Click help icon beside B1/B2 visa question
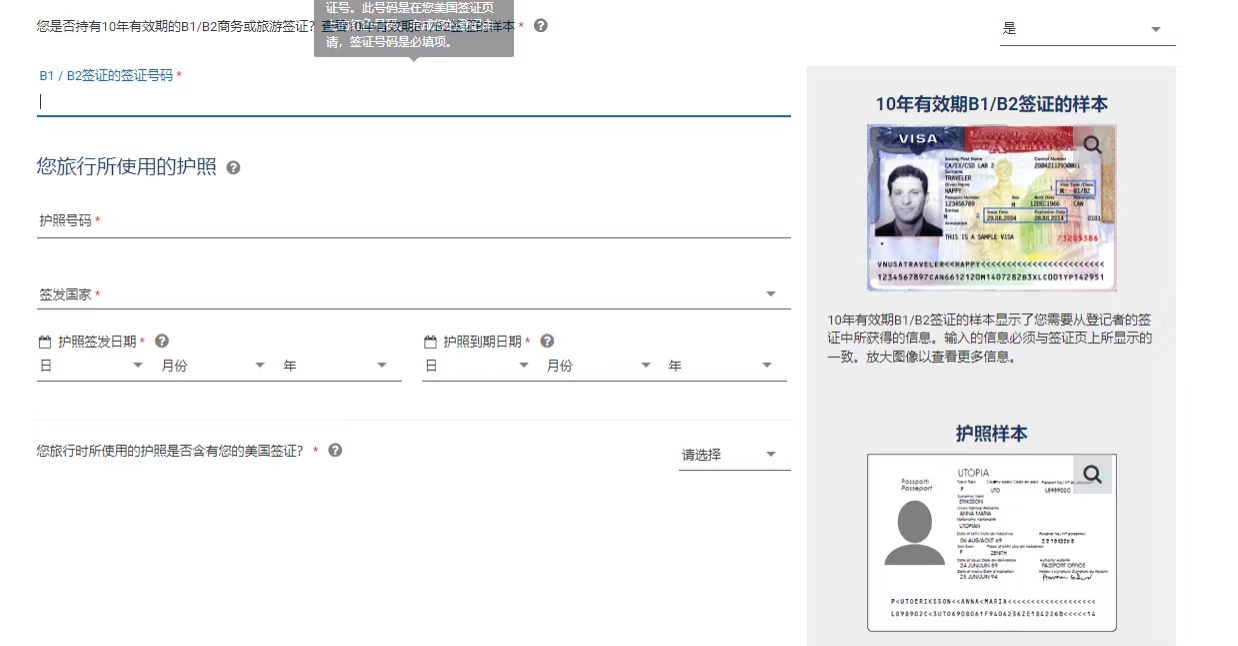 [541, 26]
